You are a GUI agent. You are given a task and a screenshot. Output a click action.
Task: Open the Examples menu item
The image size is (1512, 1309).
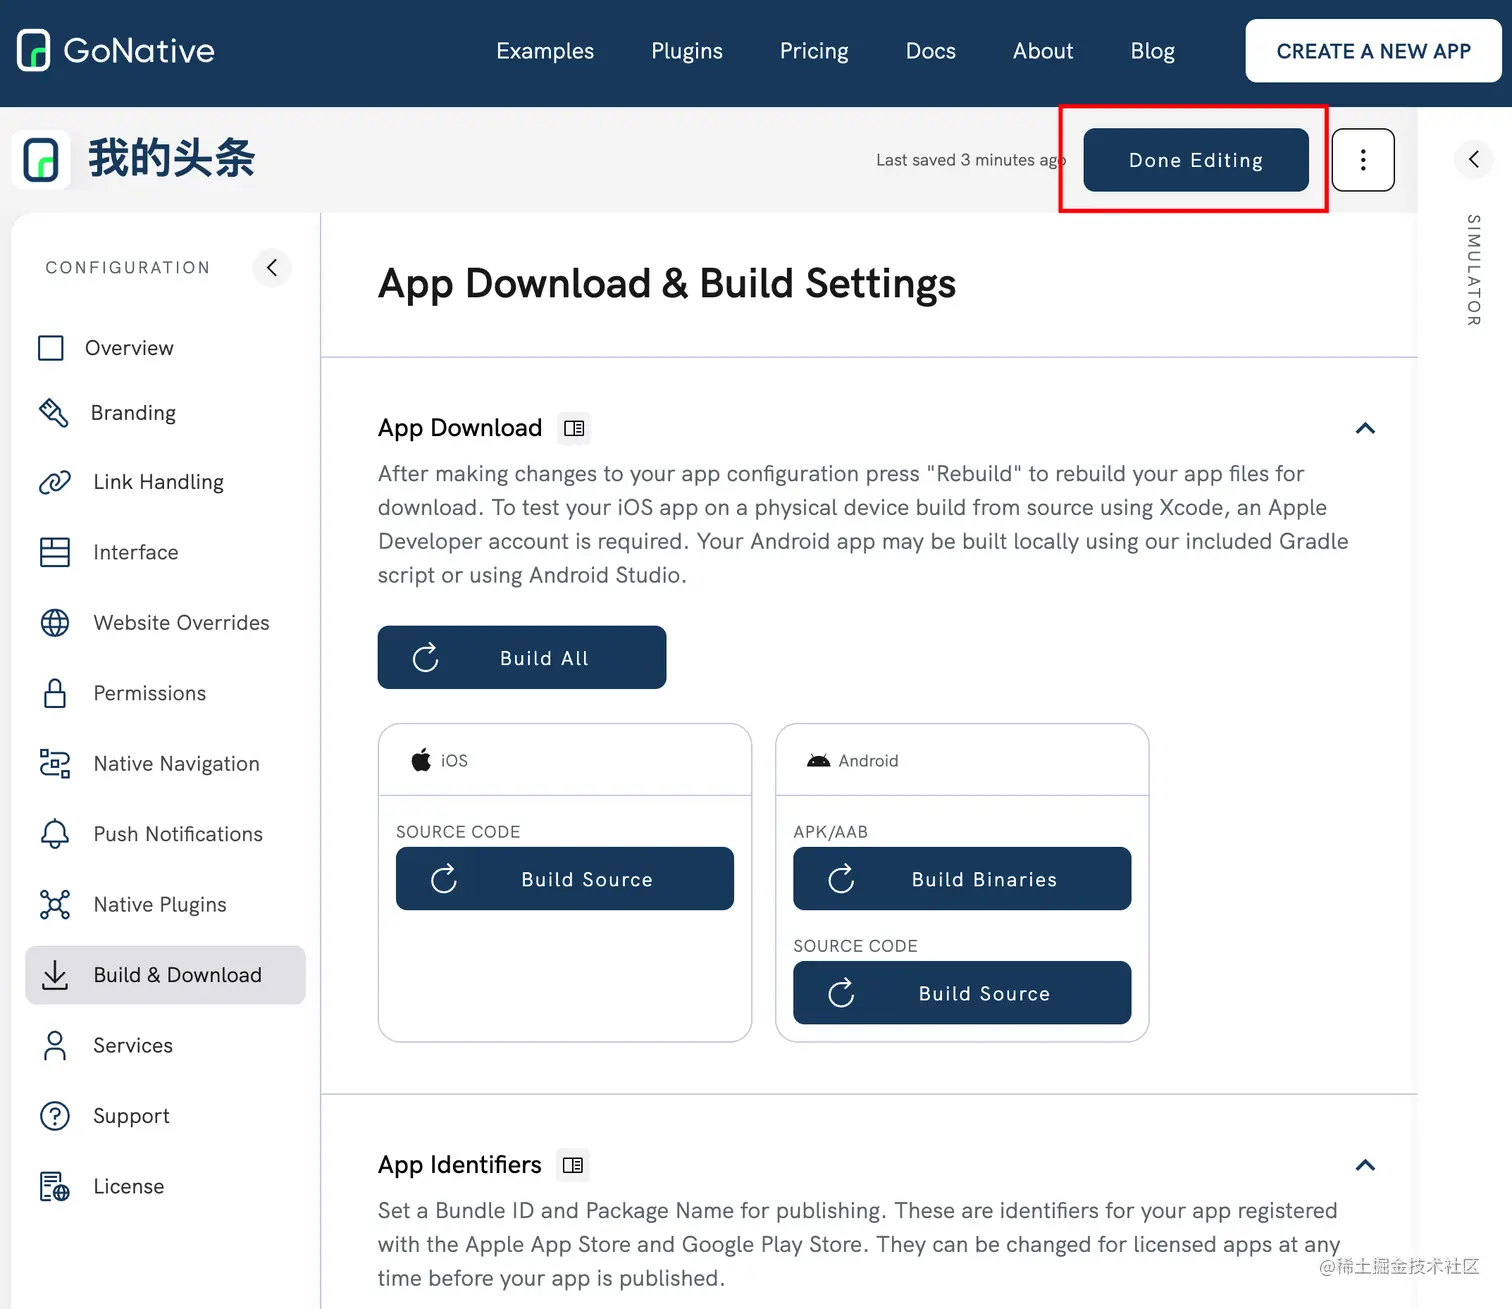545,51
